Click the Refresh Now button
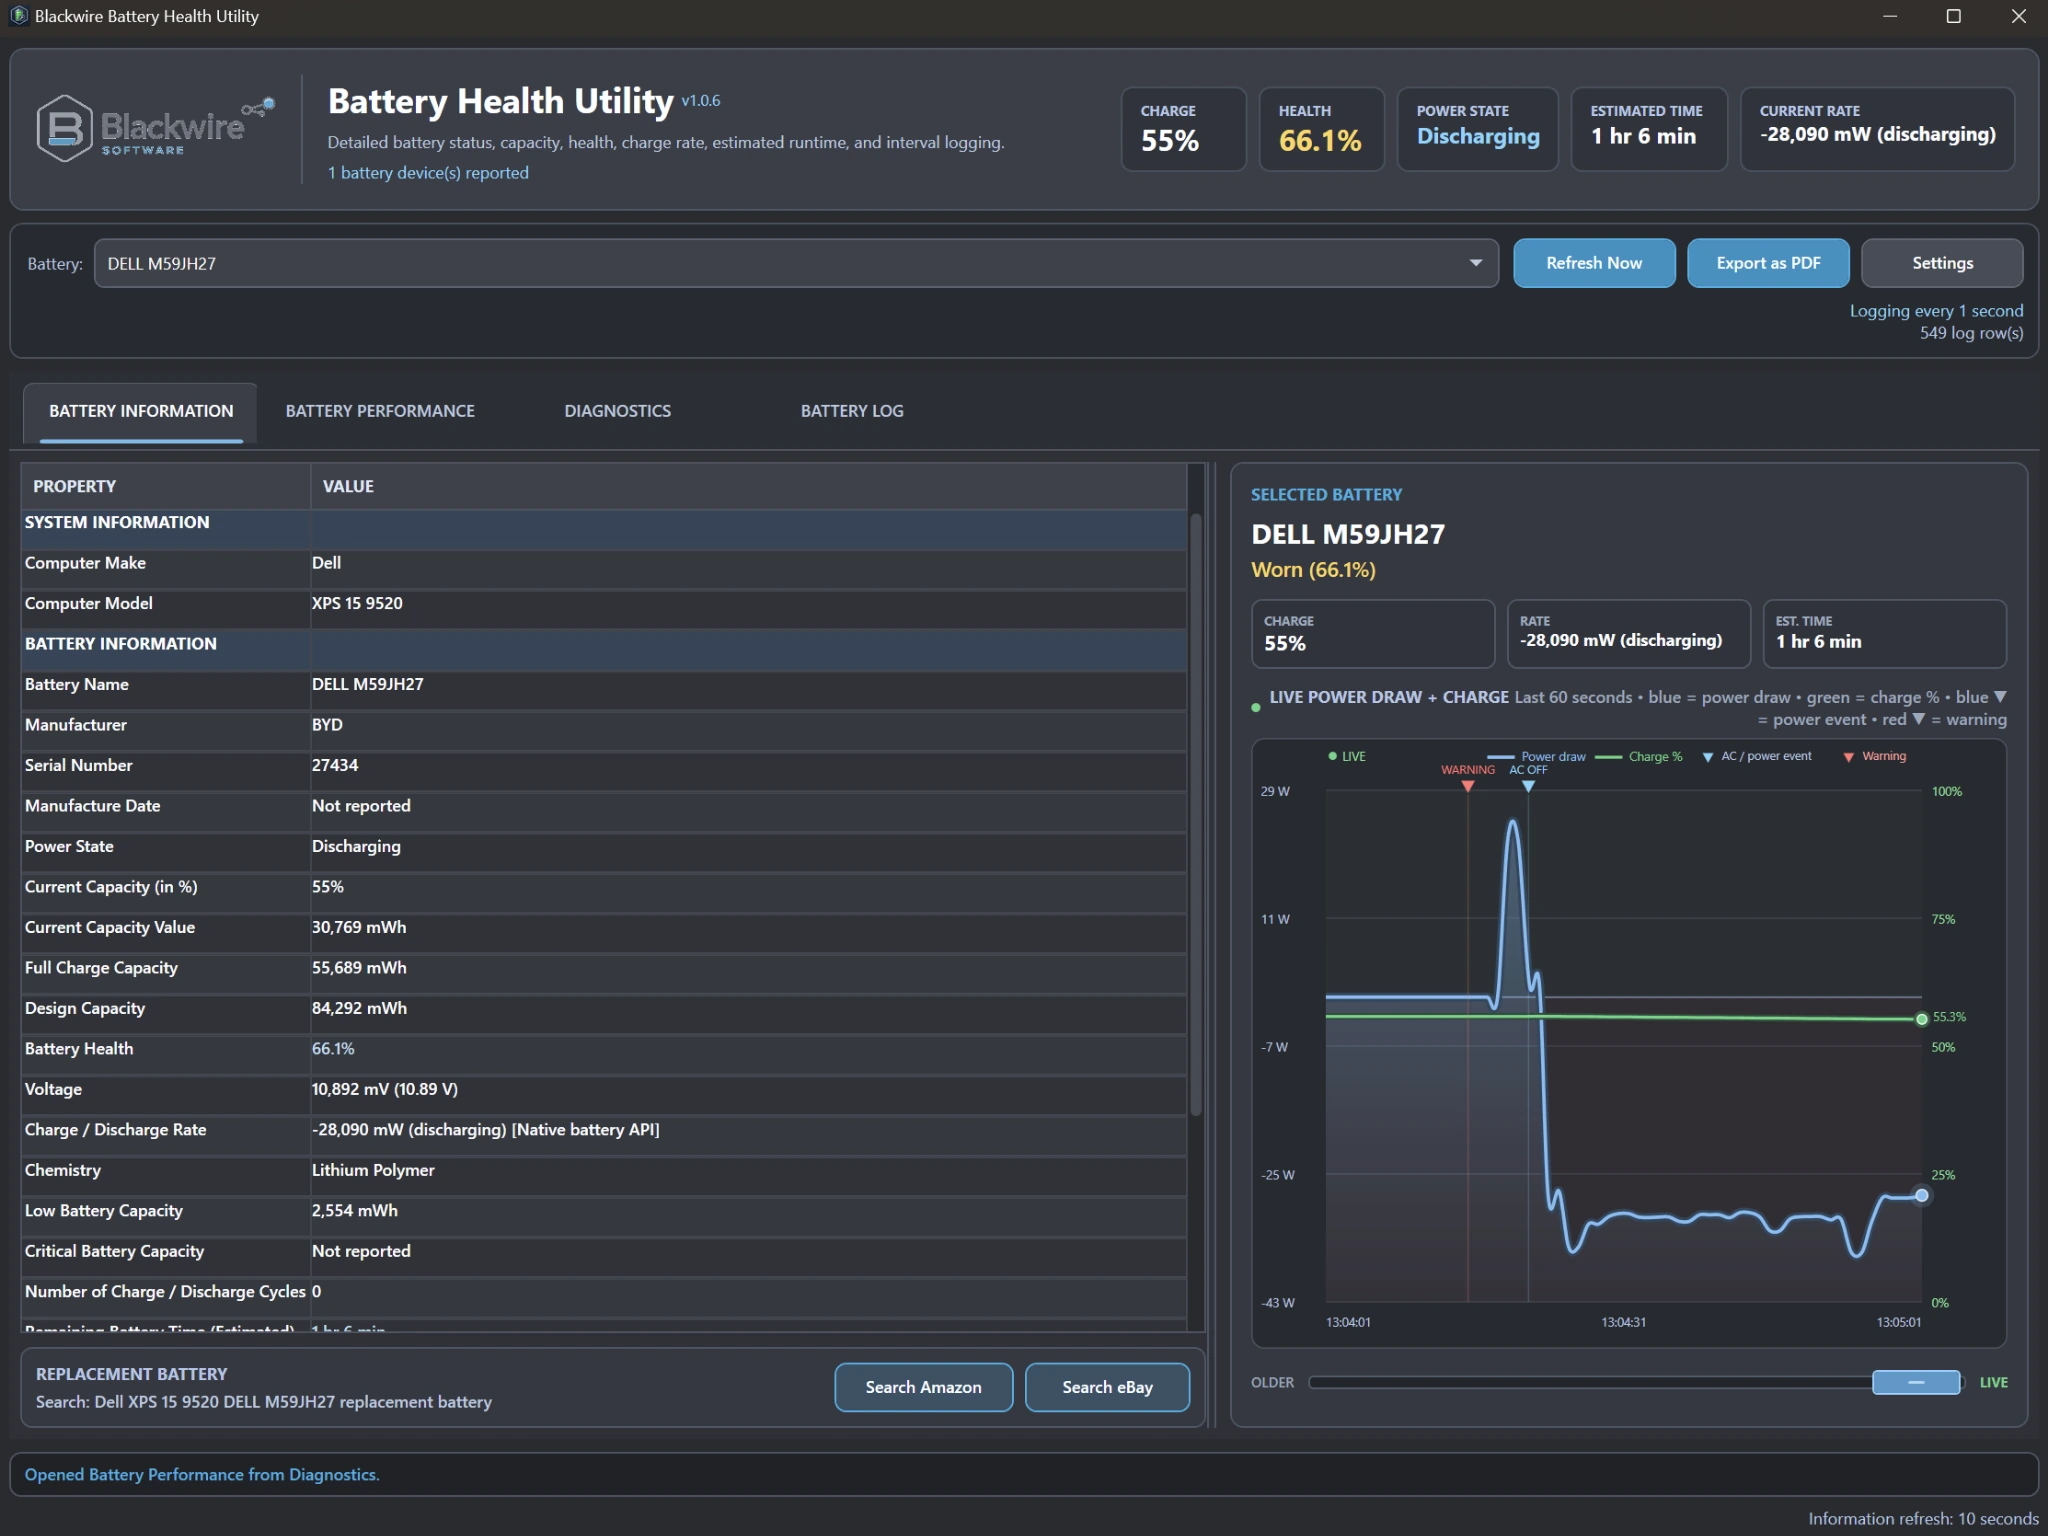This screenshot has width=2048, height=1536. (1594, 263)
